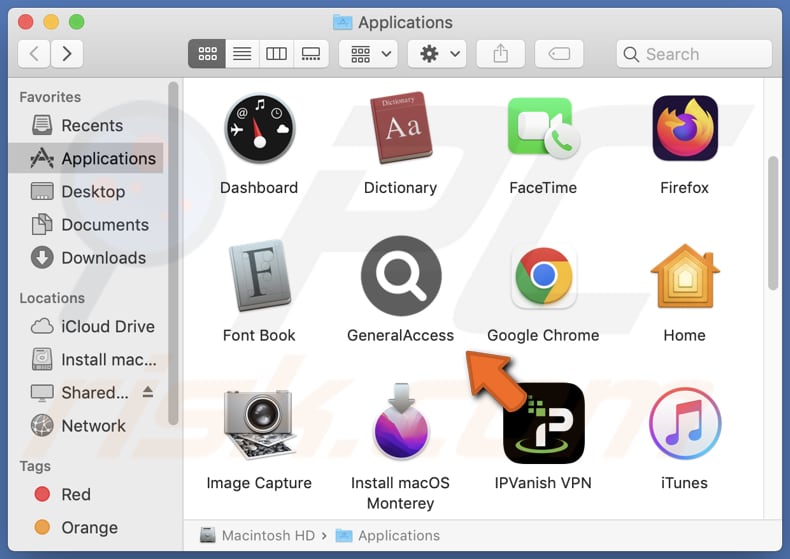Viewport: 790px width, 559px height.
Task: Open Desktop in the sidebar
Action: 86,191
